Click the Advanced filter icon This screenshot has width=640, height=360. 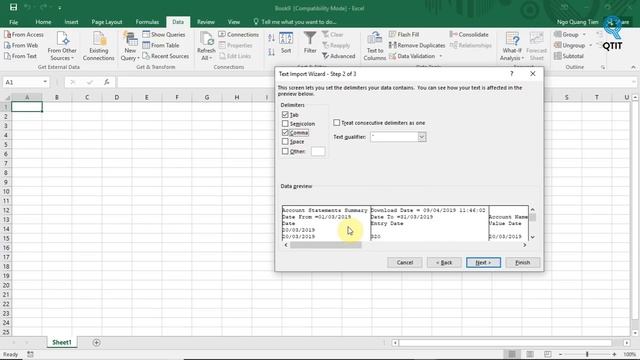coord(325,56)
